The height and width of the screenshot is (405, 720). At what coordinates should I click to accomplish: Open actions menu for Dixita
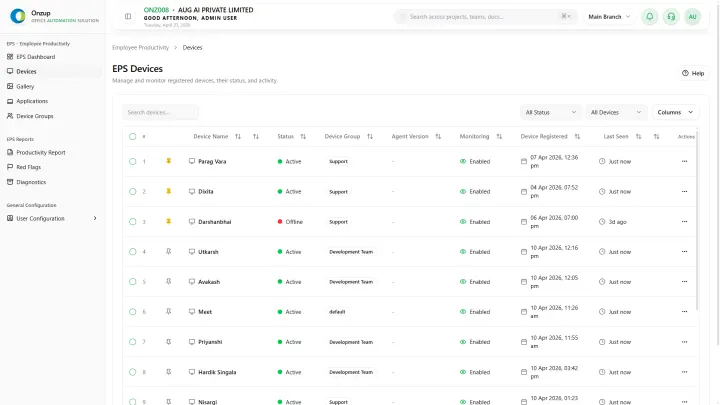pyautogui.click(x=684, y=191)
